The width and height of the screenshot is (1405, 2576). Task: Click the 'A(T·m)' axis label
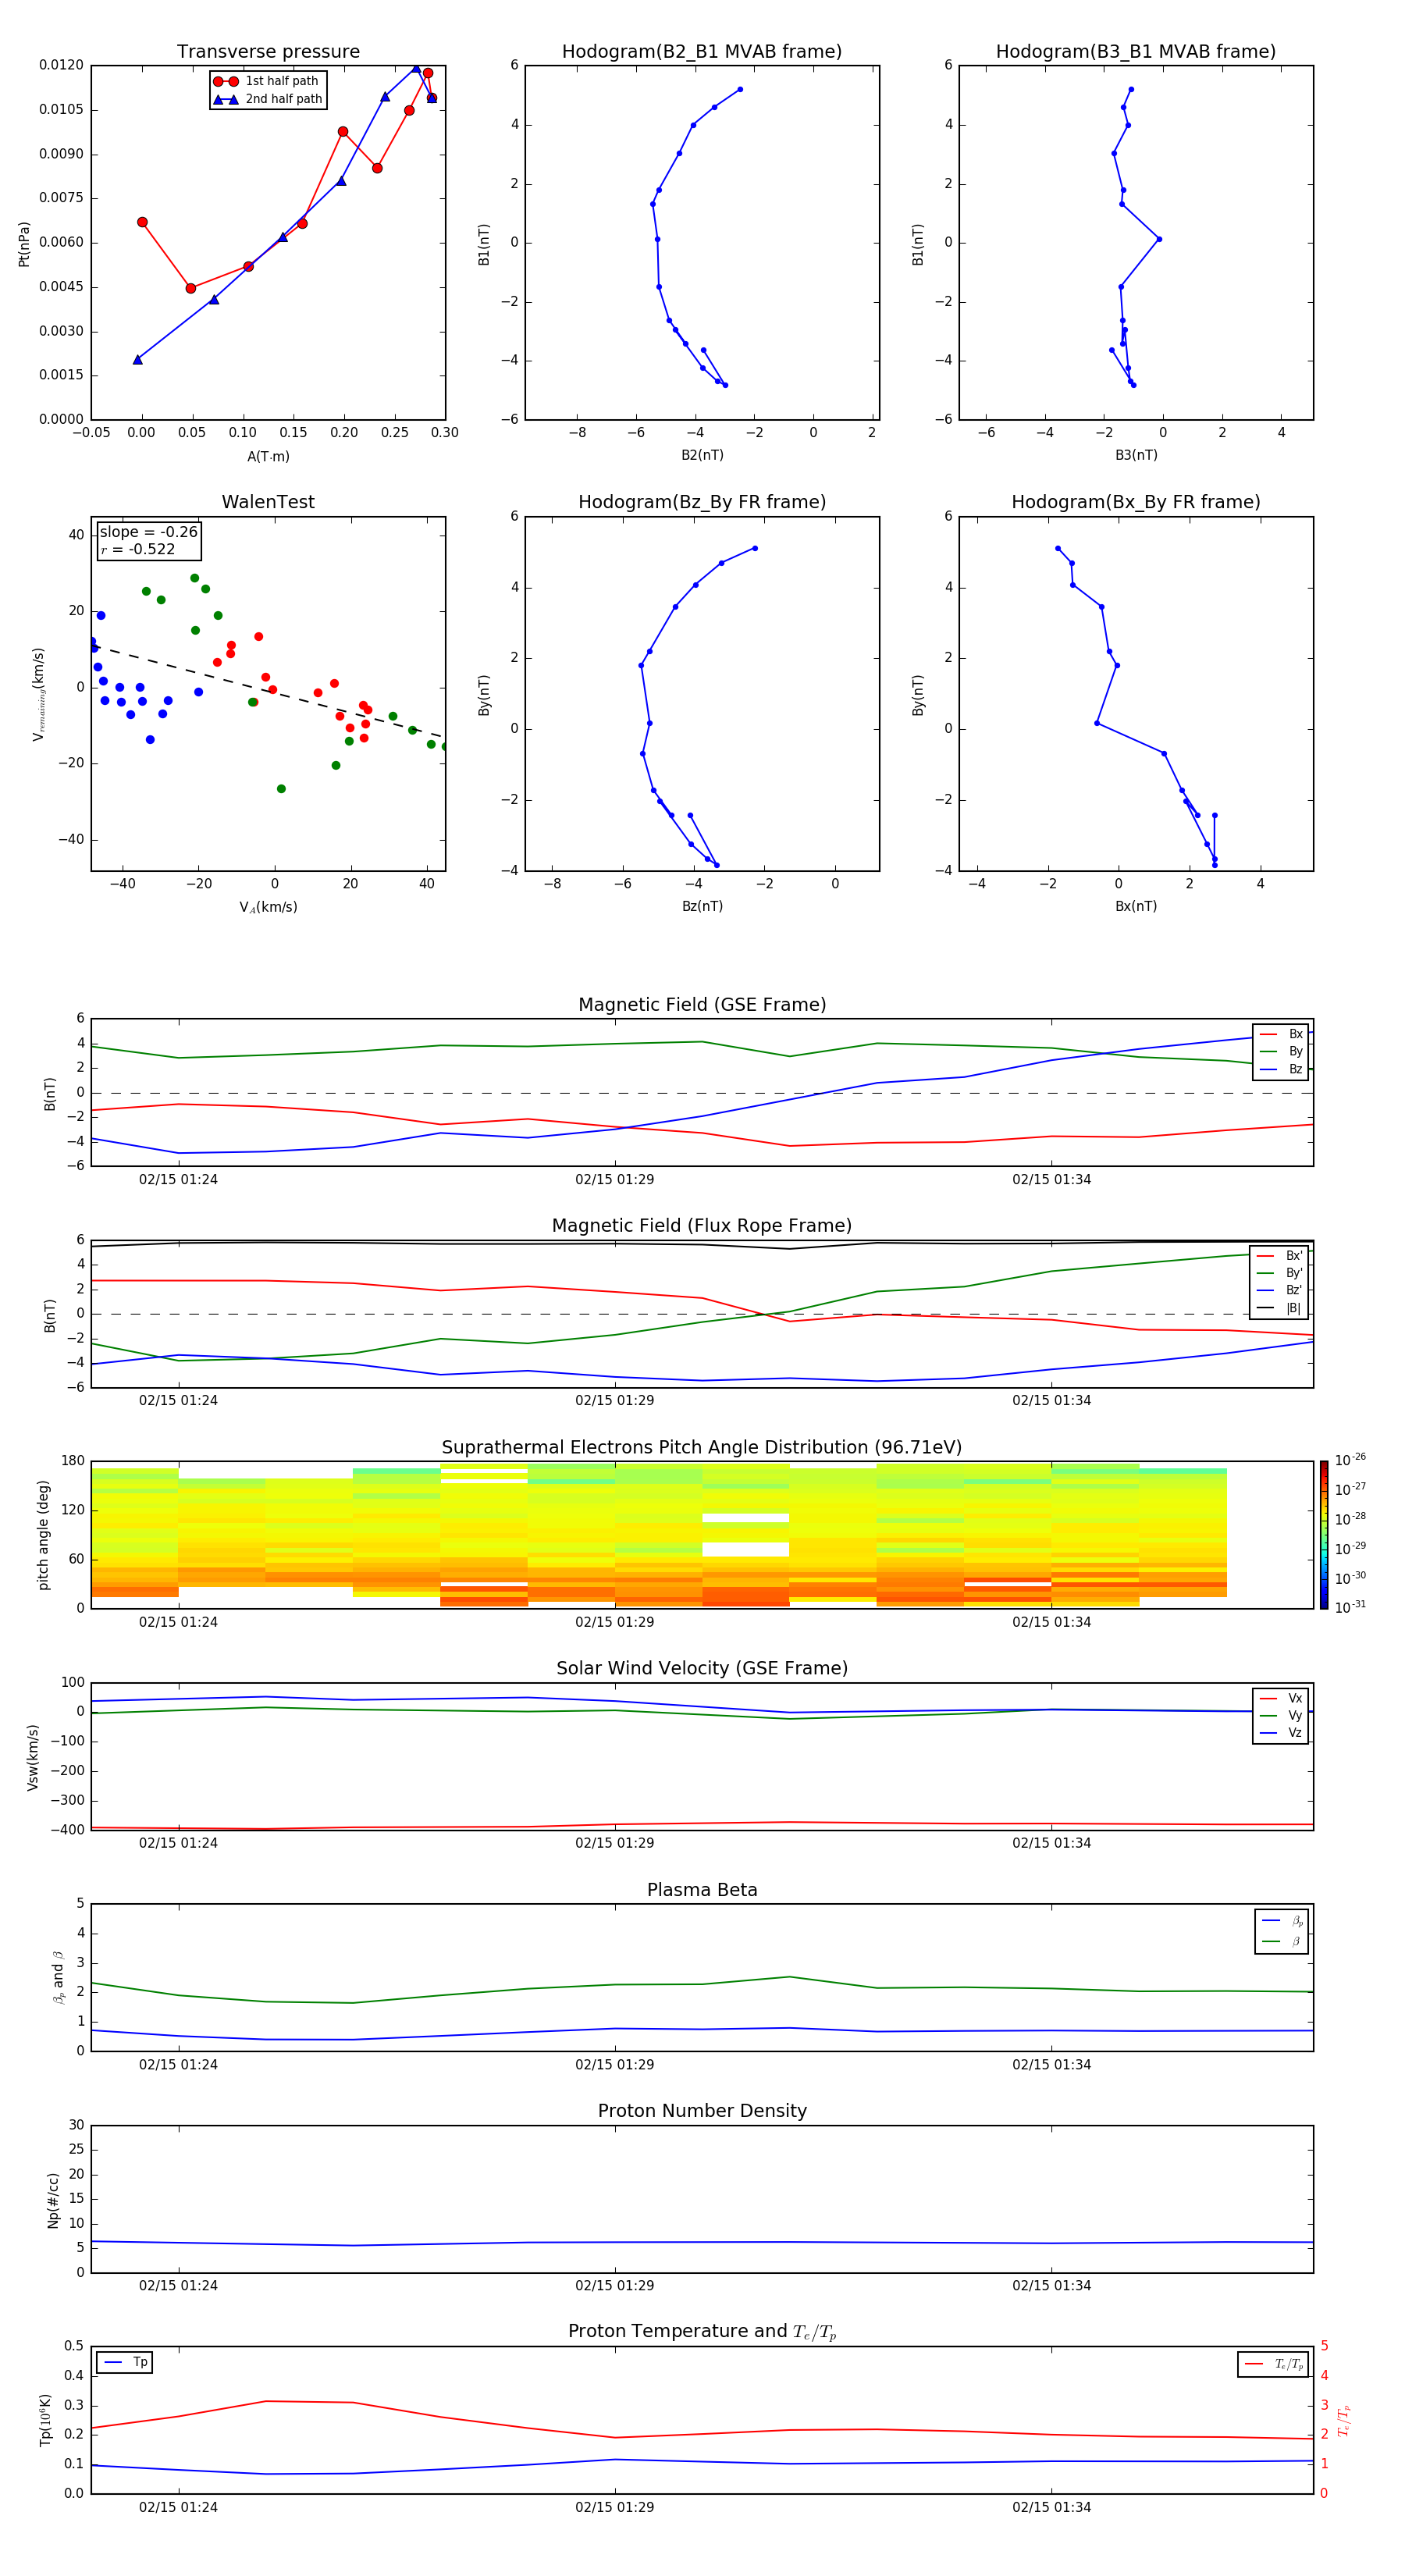[268, 457]
